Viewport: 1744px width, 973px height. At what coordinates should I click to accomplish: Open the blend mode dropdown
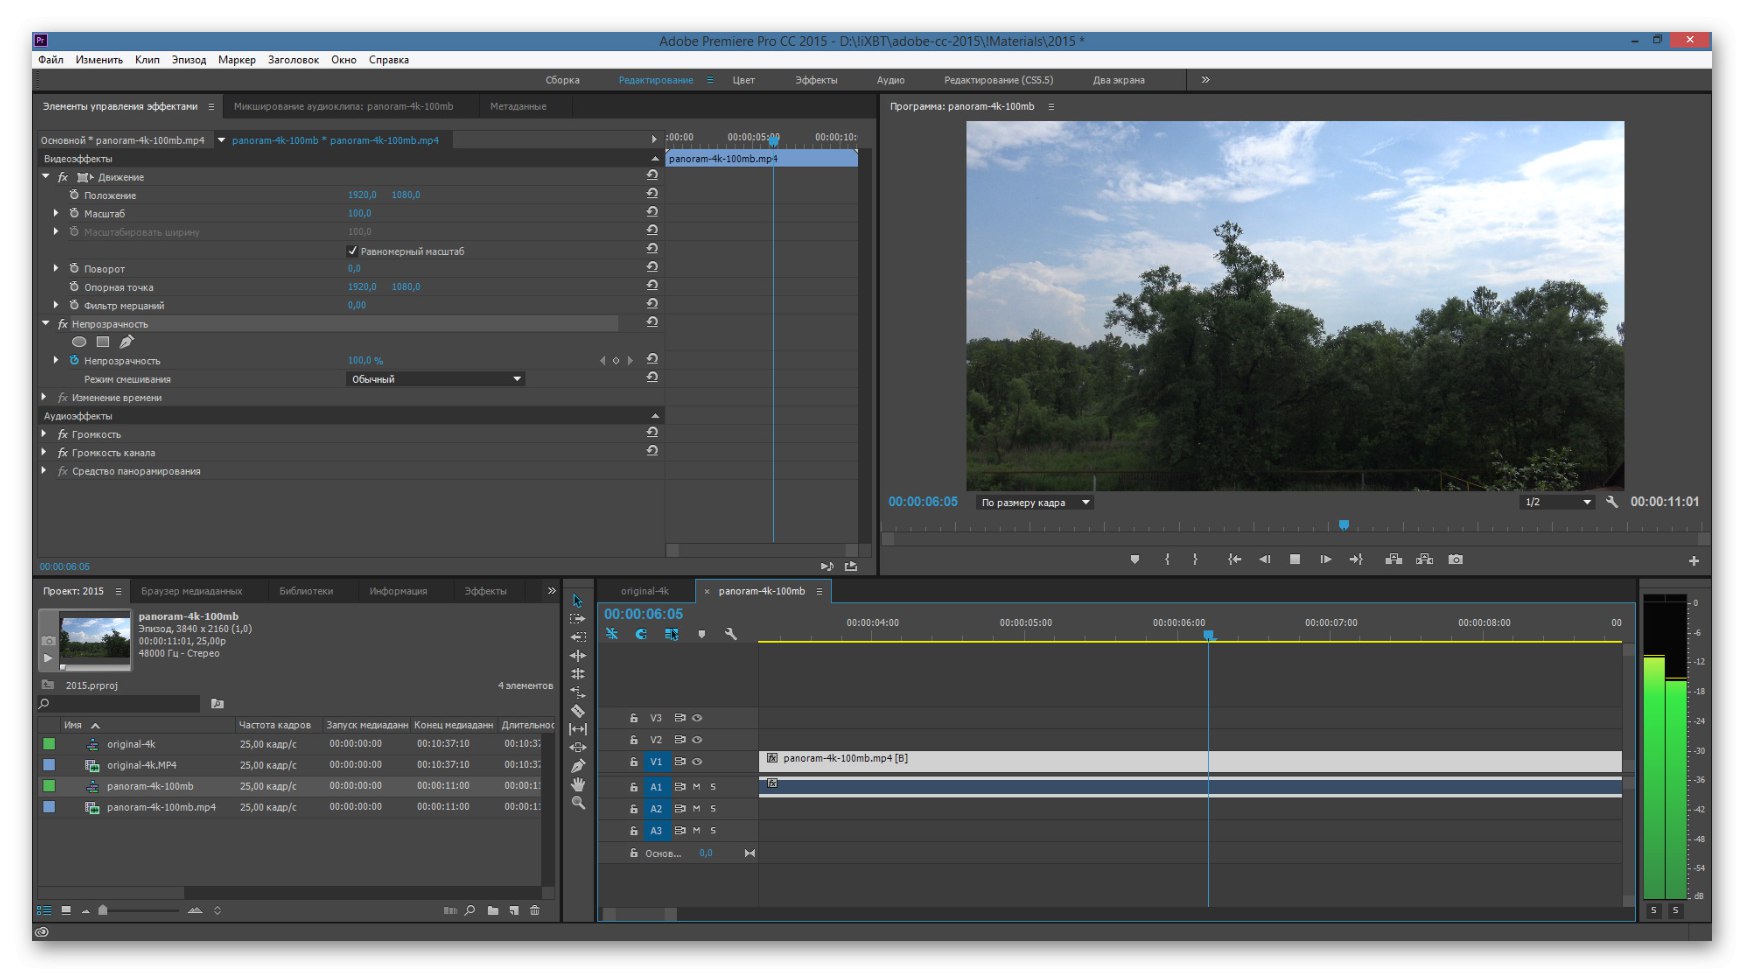point(436,379)
